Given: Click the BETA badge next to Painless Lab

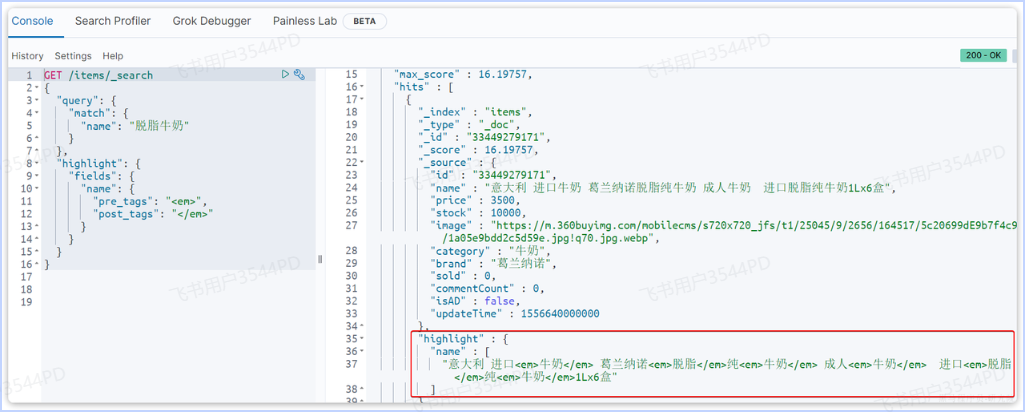Looking at the screenshot, I should pos(364,21).
